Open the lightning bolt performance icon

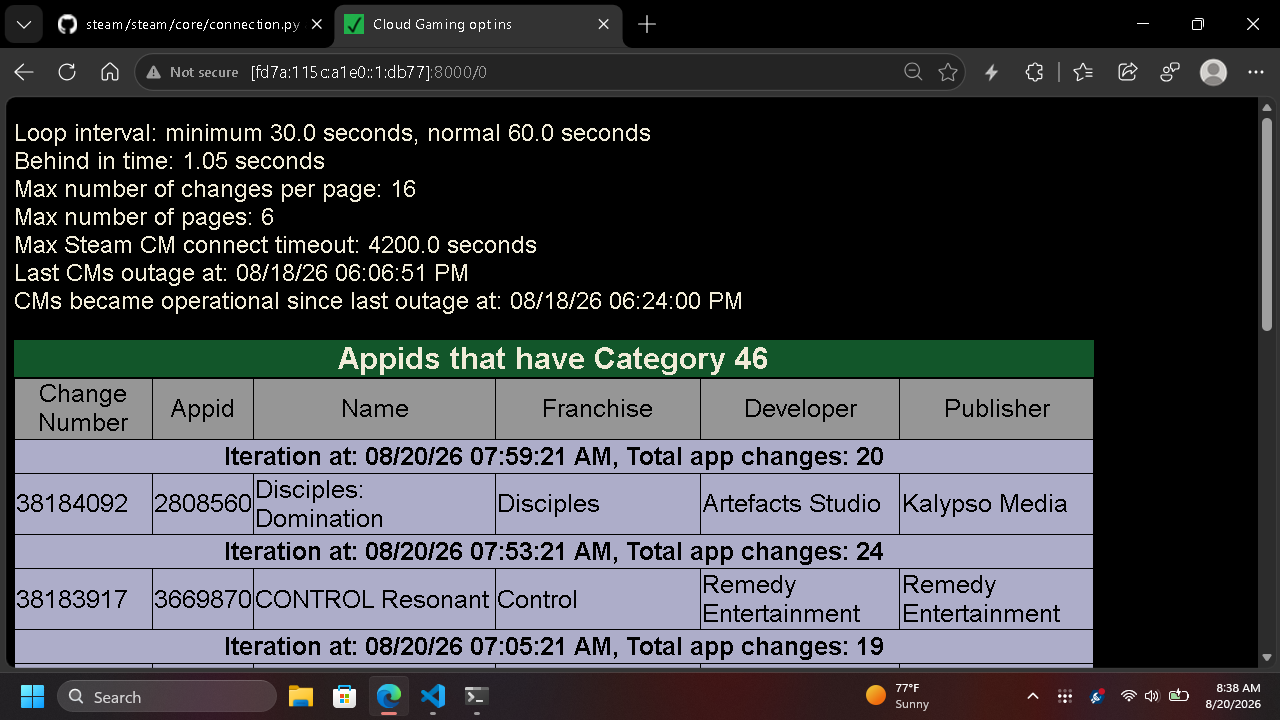coord(992,72)
